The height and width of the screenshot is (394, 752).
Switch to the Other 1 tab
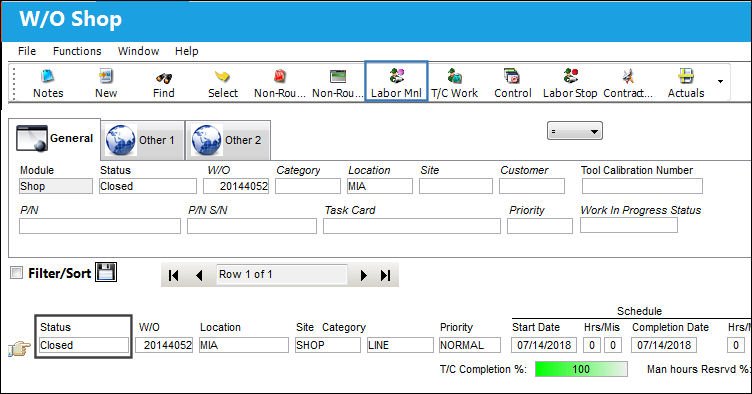click(x=142, y=140)
